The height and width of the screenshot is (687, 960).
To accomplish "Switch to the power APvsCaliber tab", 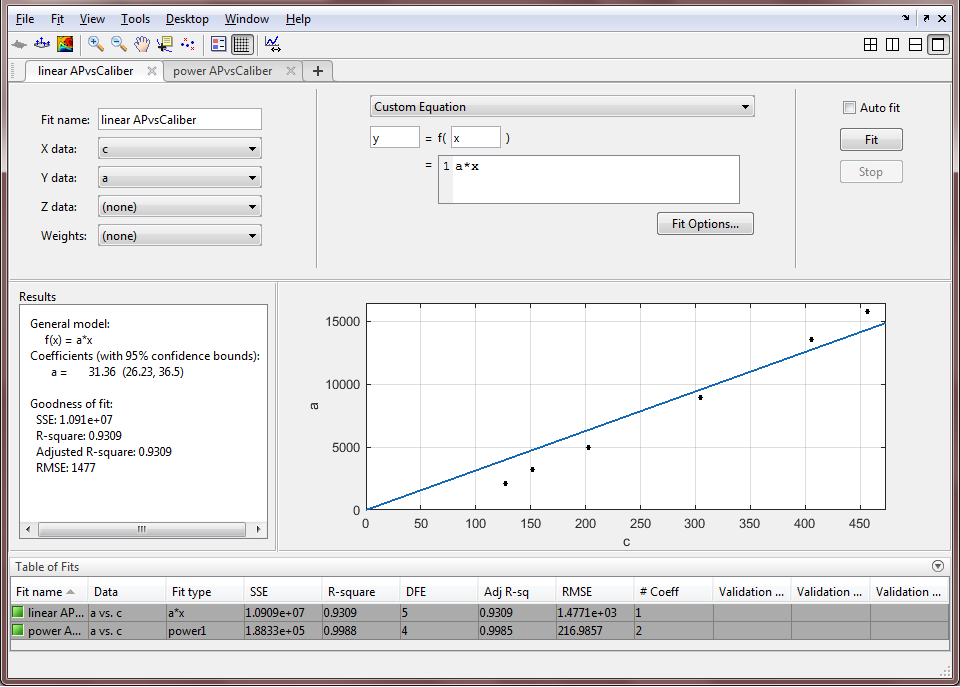I will 223,71.
